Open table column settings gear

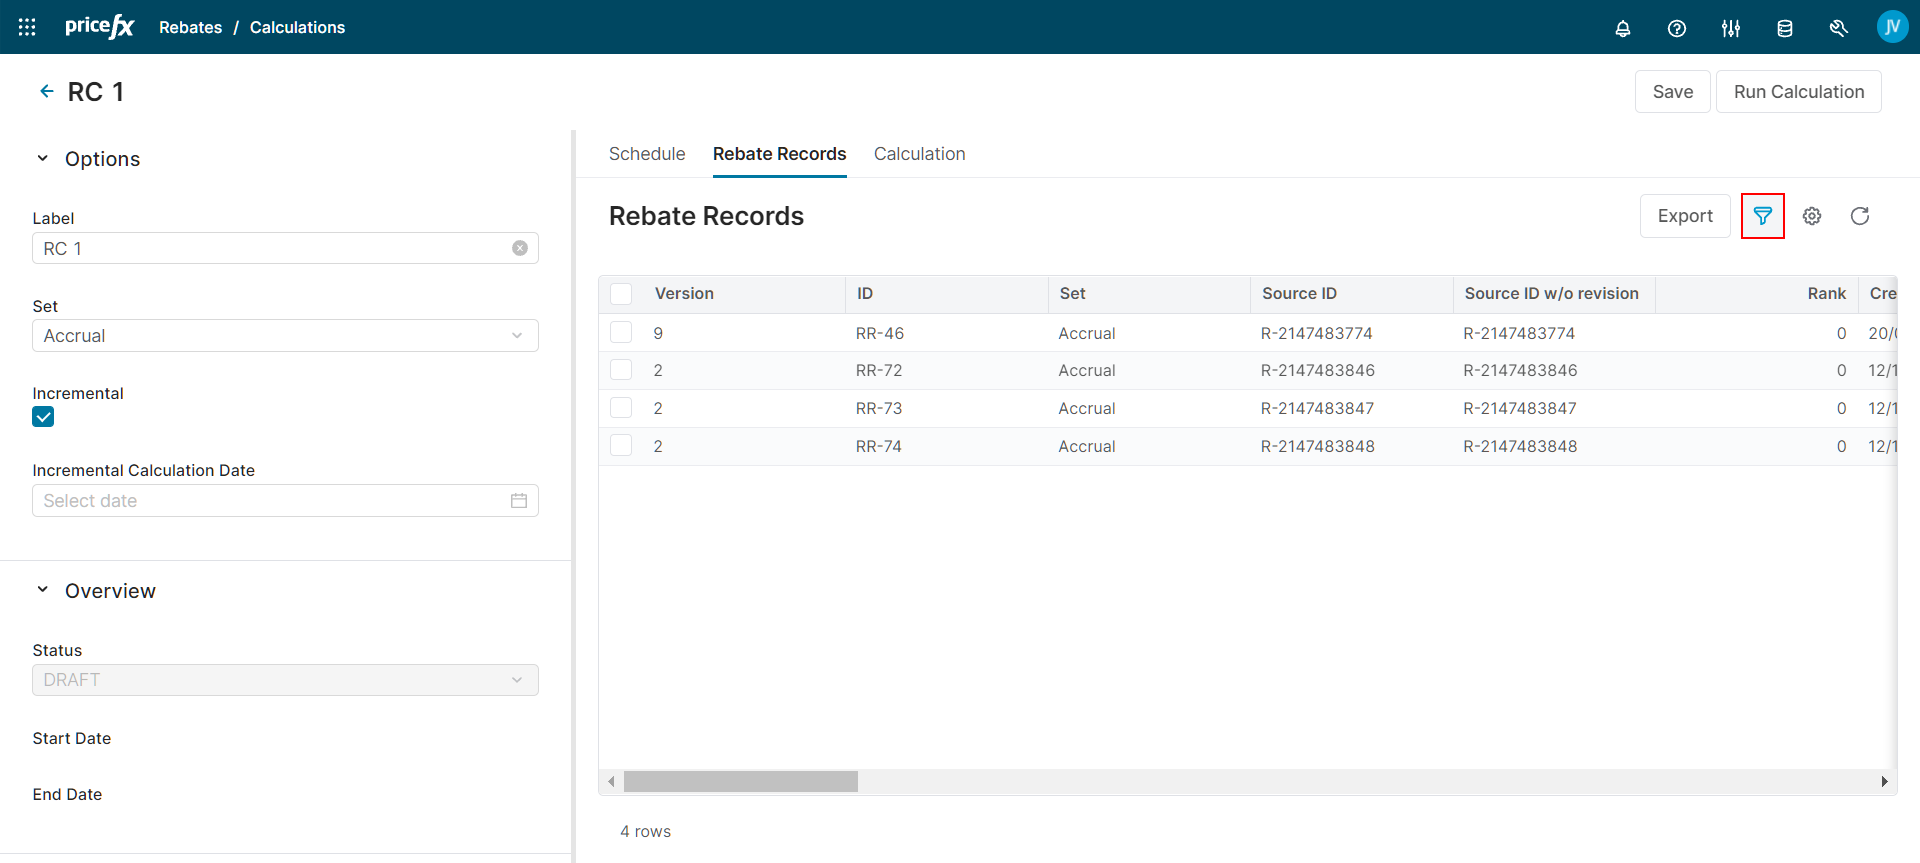1811,216
